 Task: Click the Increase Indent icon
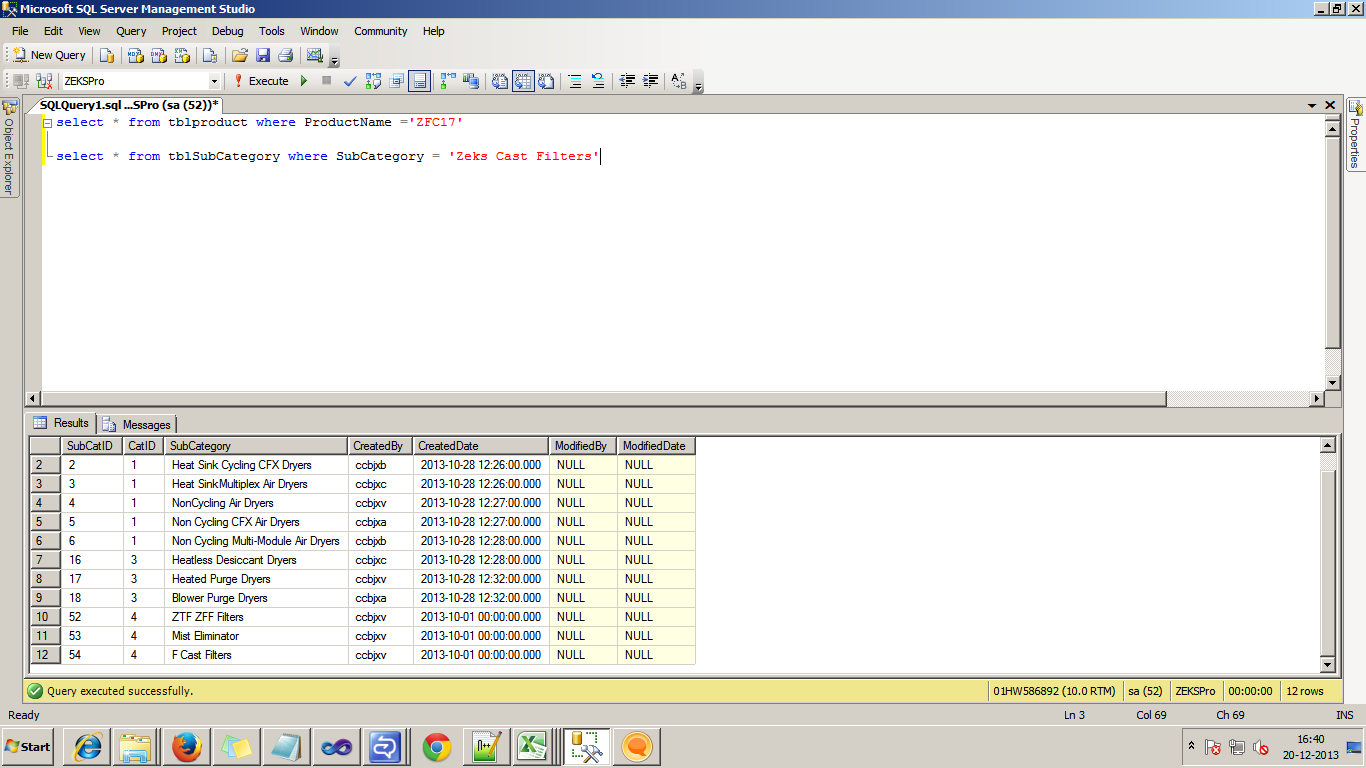pos(651,81)
